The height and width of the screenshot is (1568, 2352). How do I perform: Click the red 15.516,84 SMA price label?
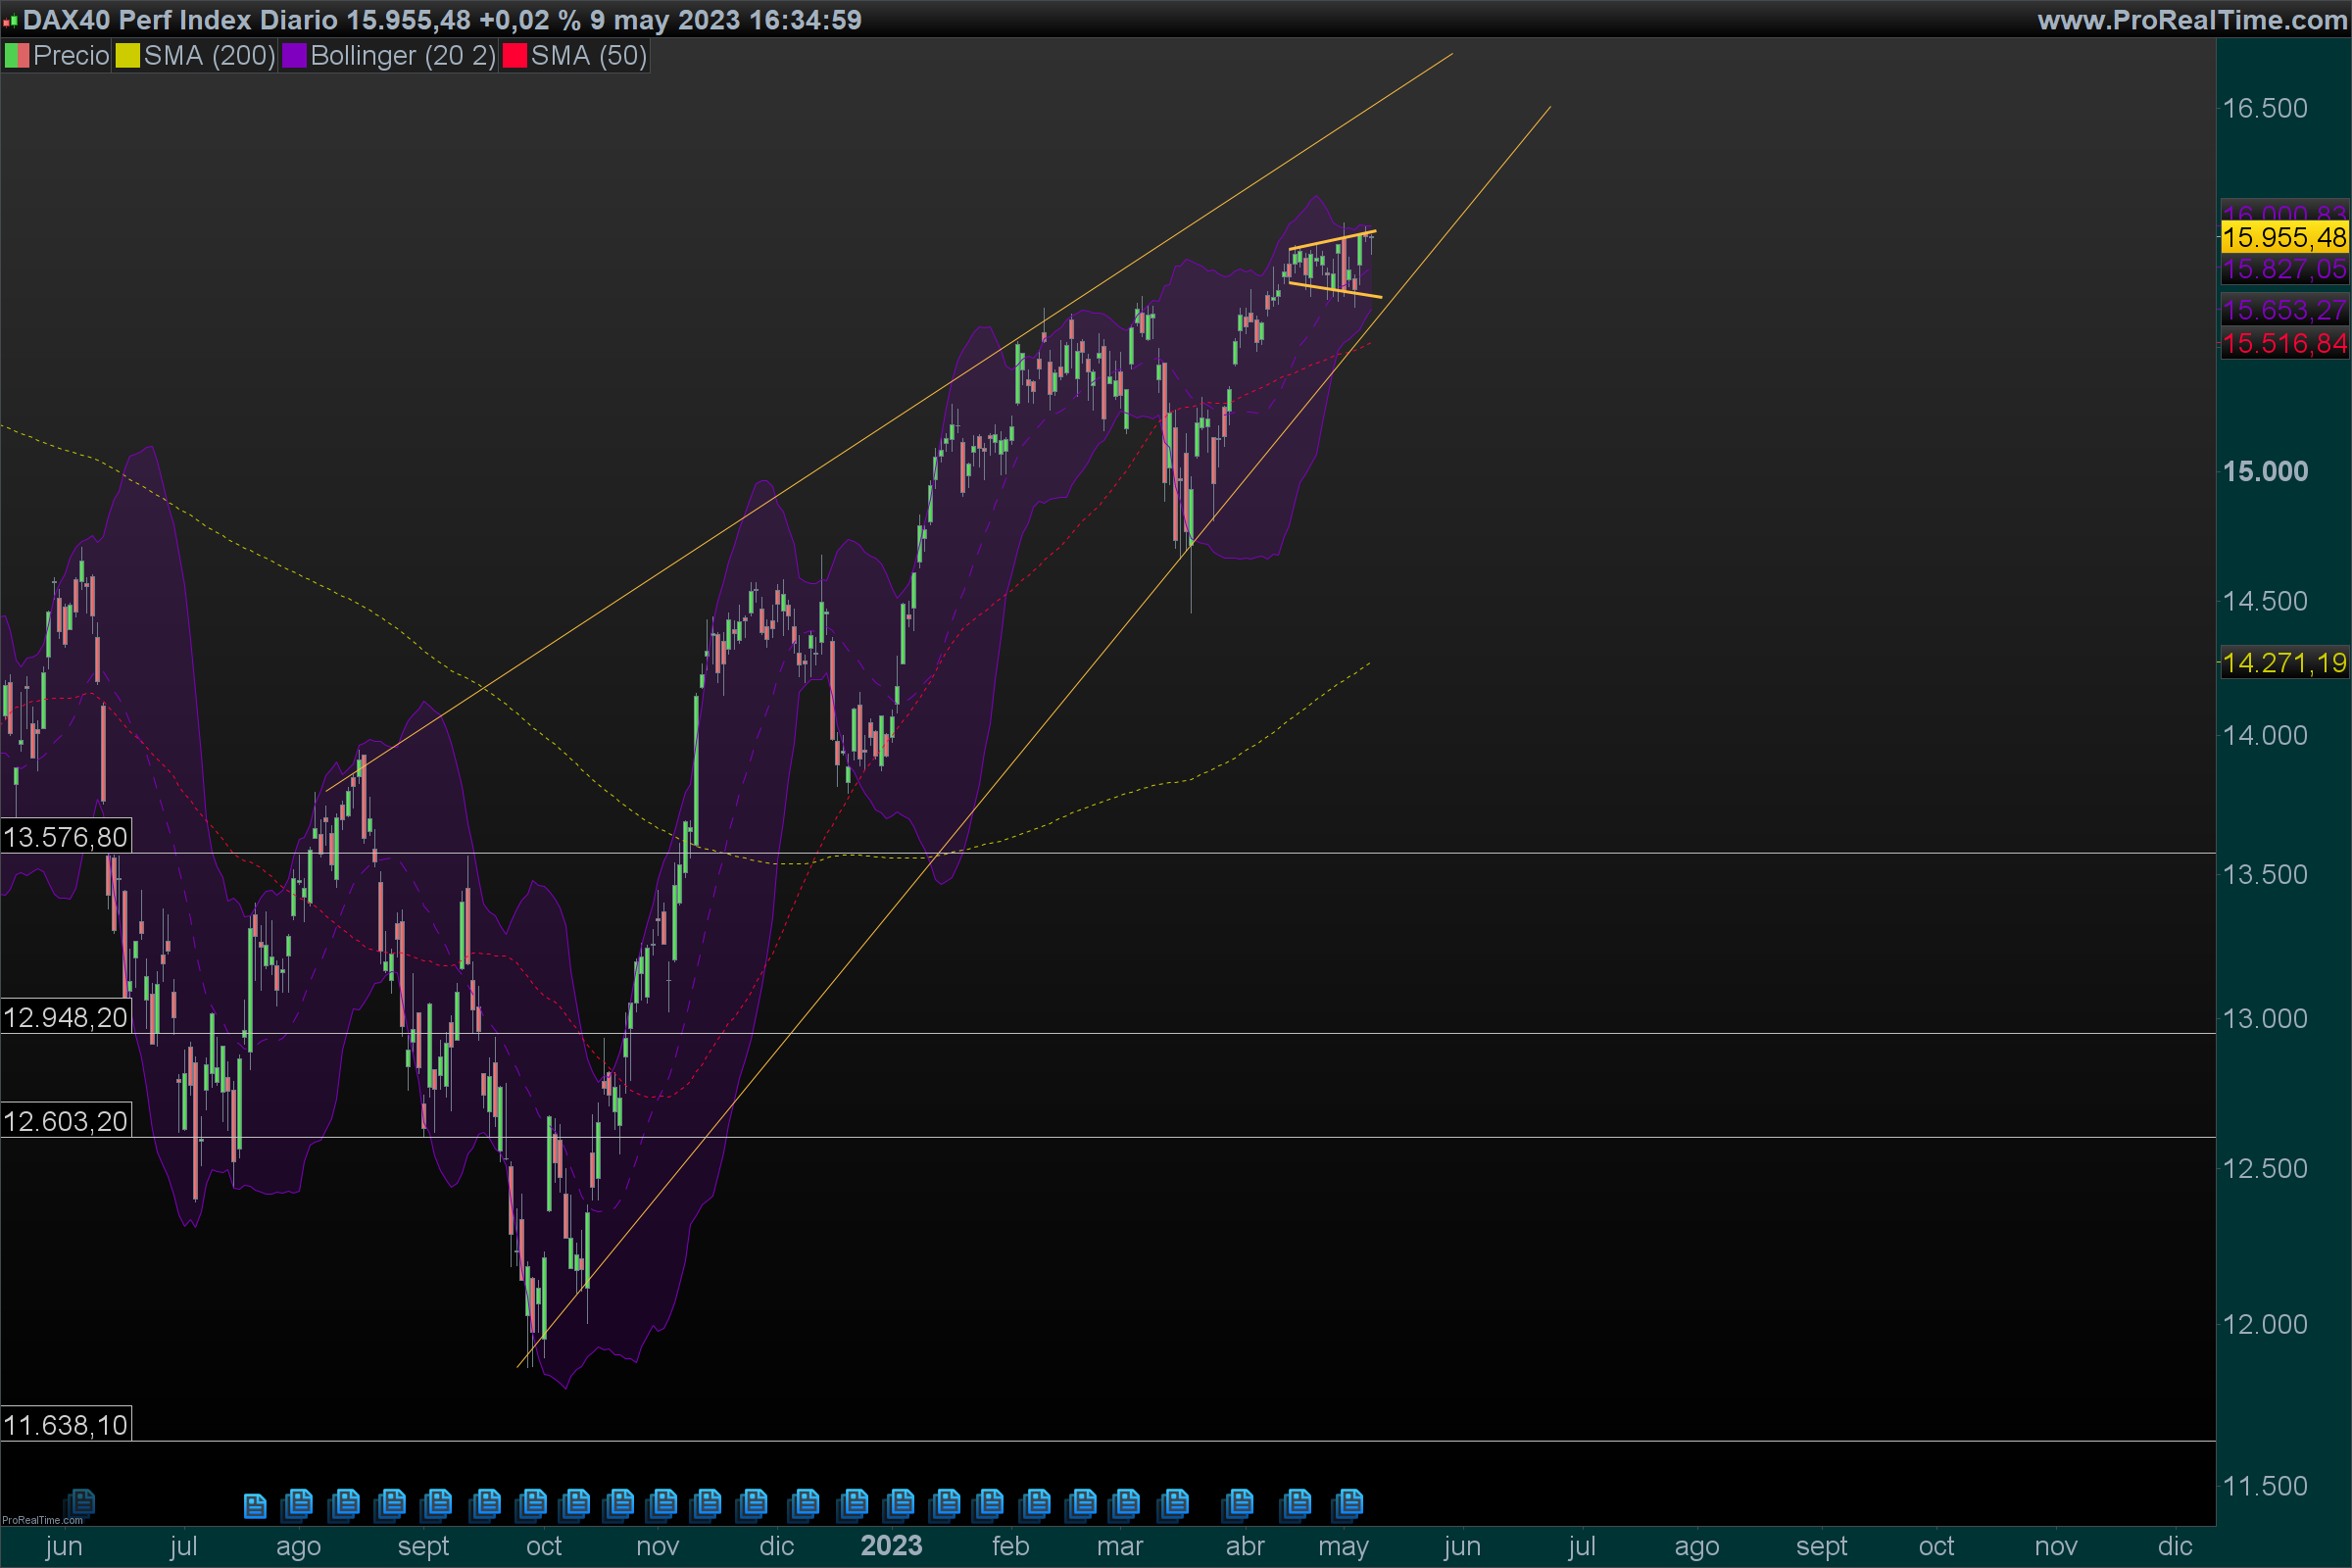pyautogui.click(x=2284, y=344)
